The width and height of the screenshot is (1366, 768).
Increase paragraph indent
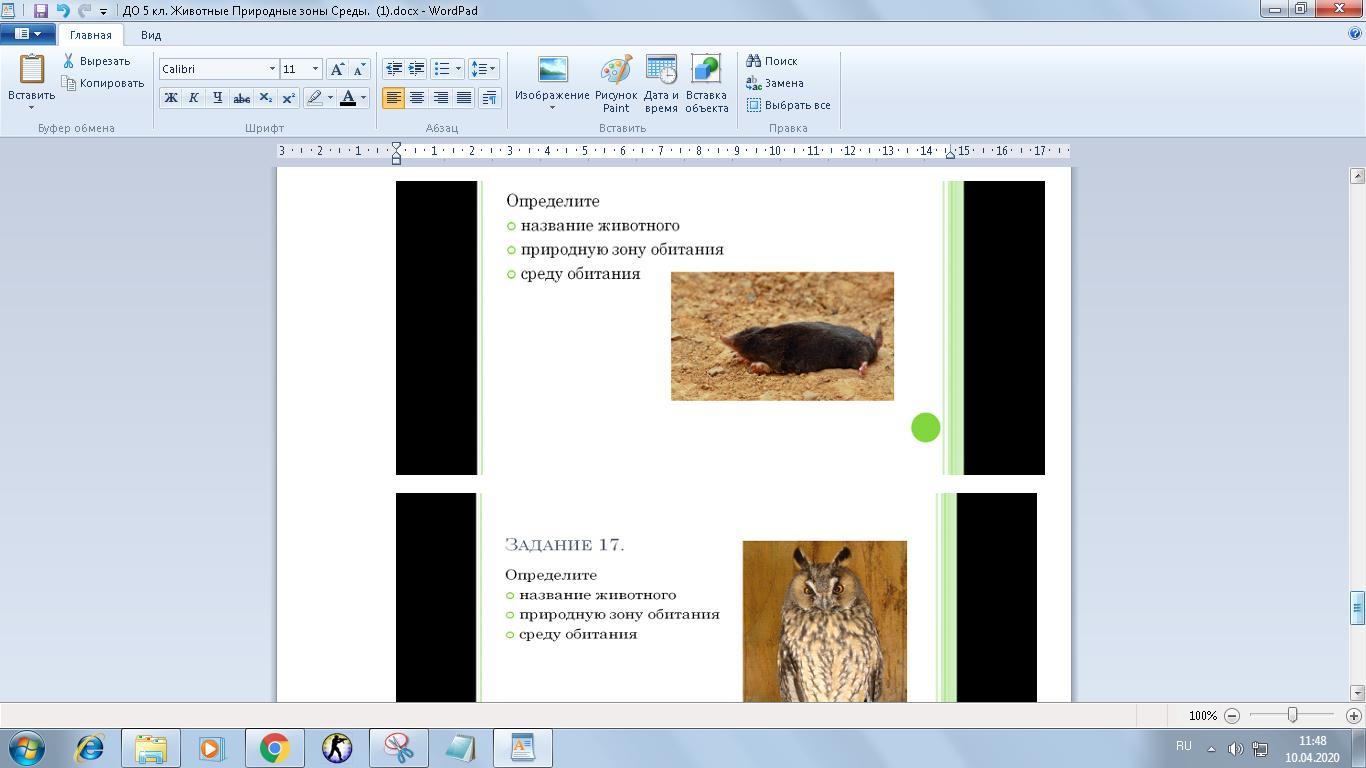[416, 69]
